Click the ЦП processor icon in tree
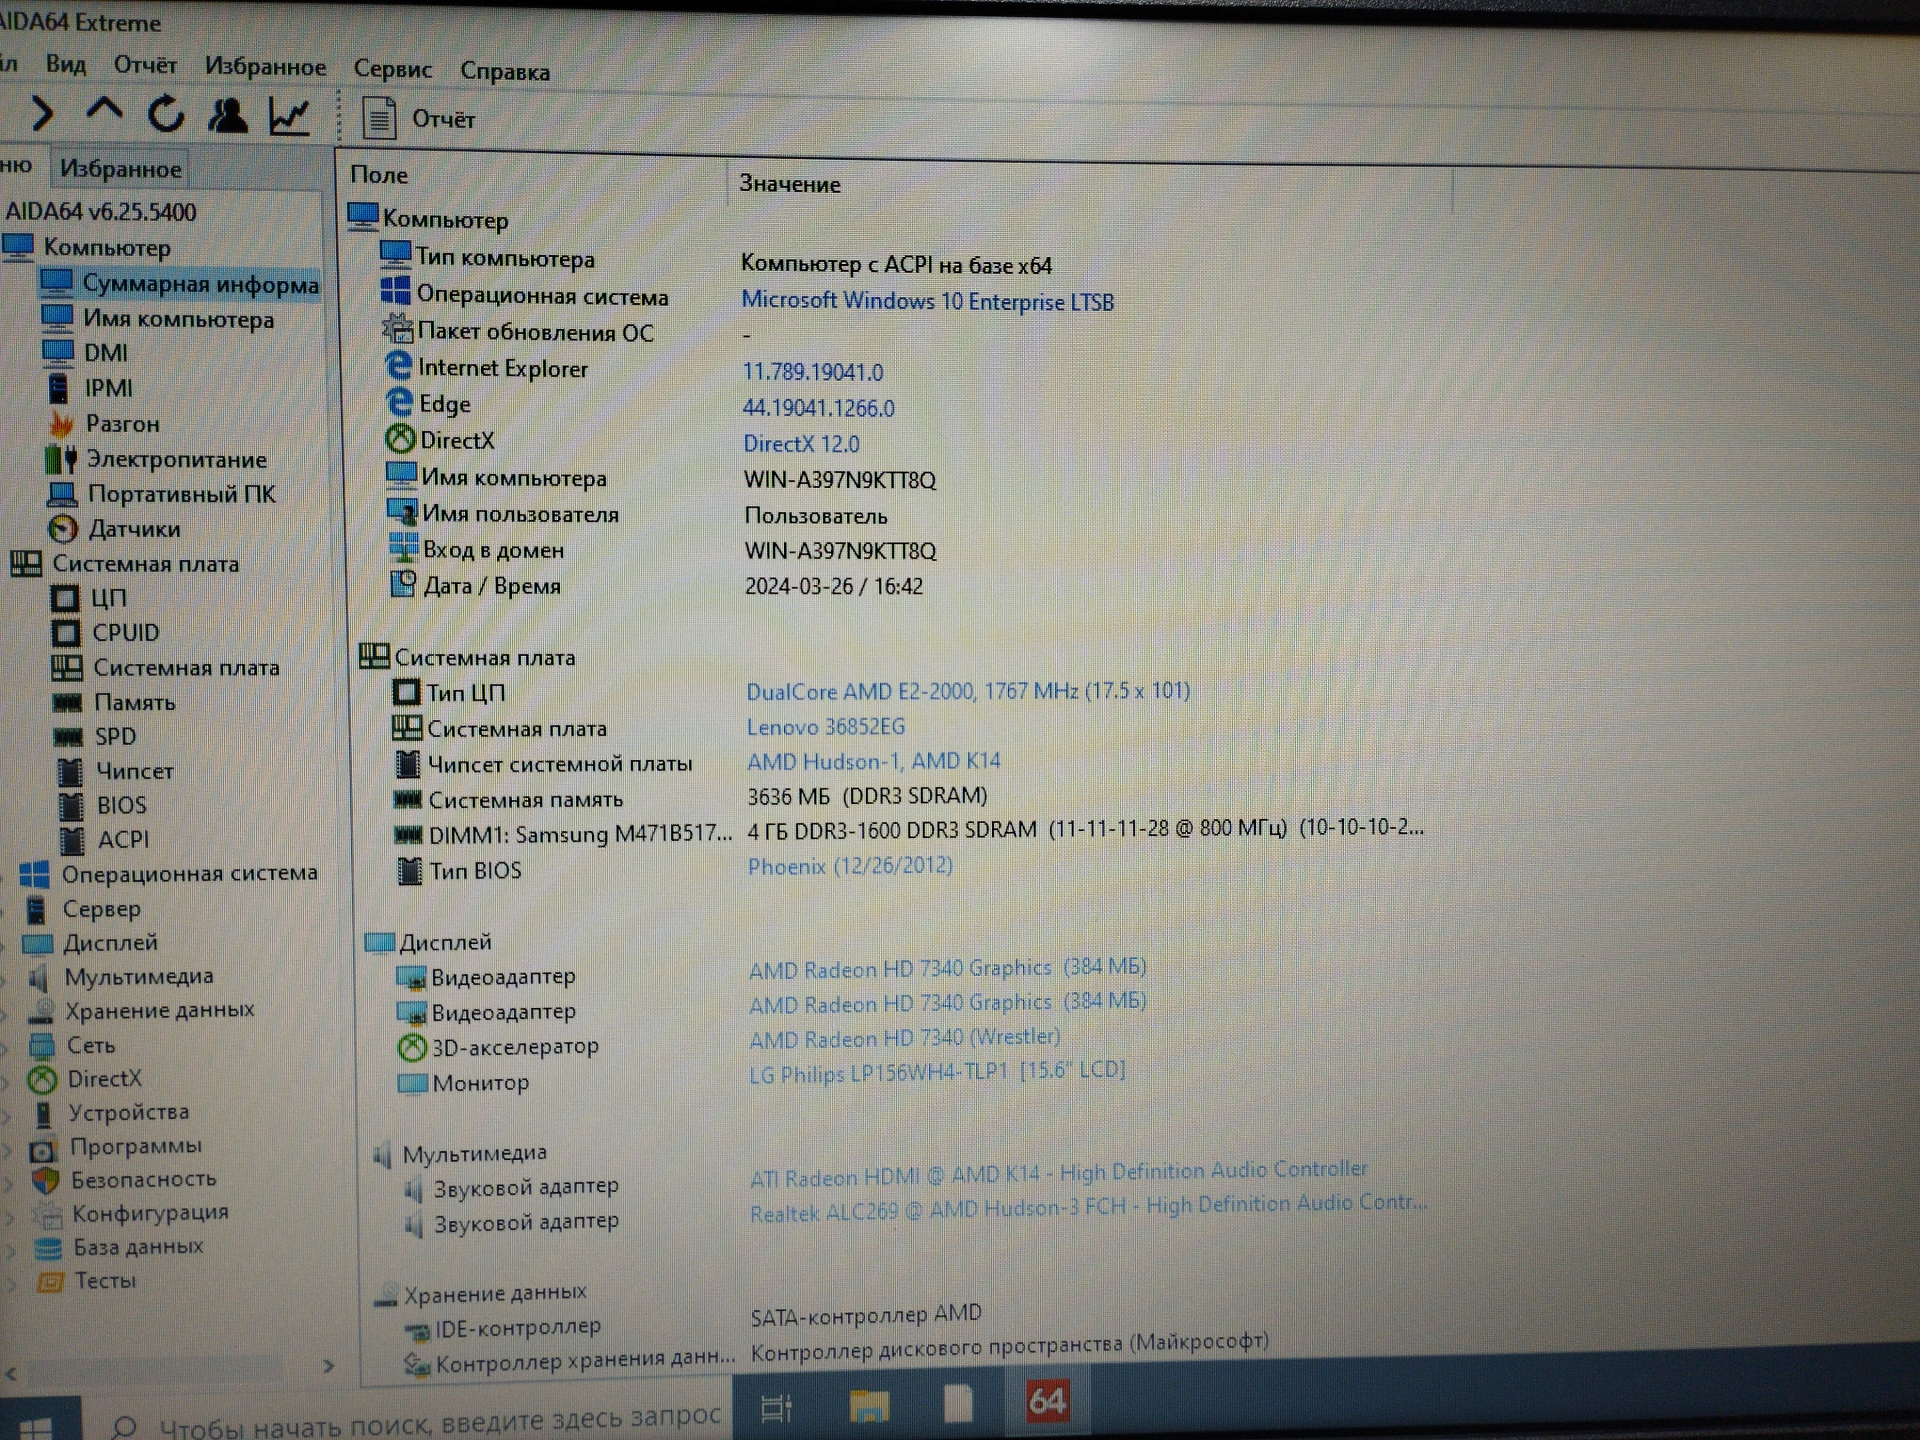 [65, 598]
